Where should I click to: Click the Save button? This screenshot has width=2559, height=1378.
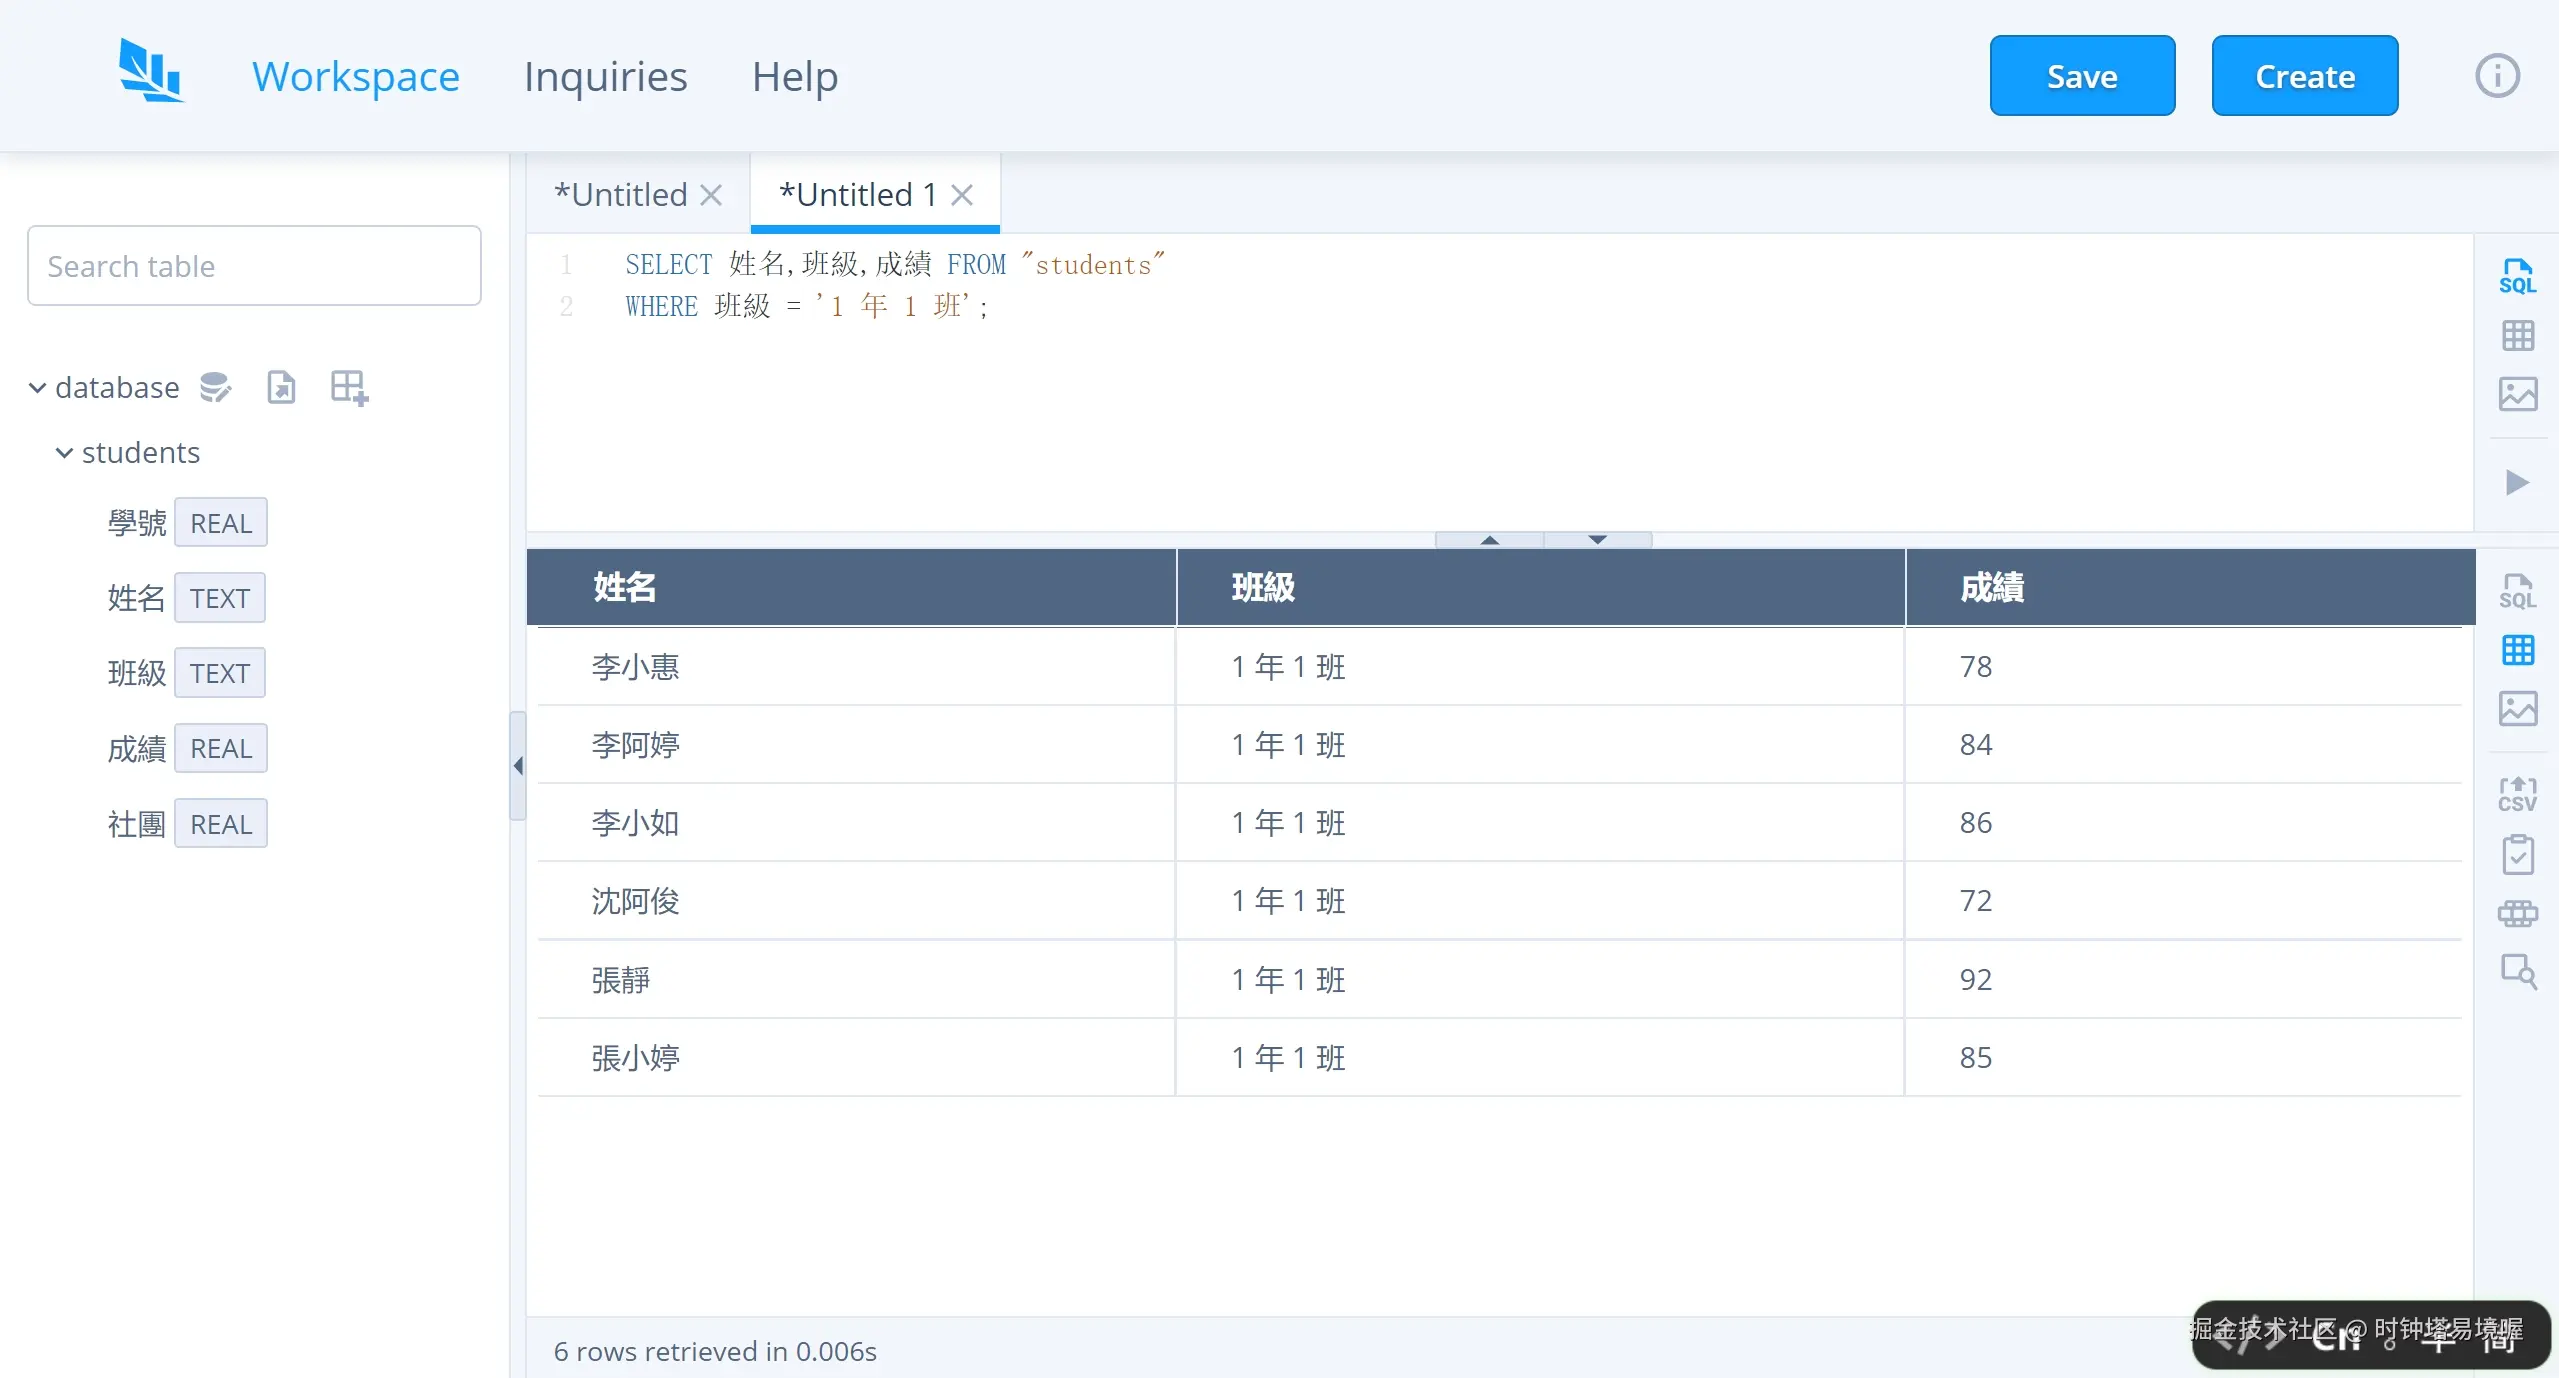tap(2082, 75)
